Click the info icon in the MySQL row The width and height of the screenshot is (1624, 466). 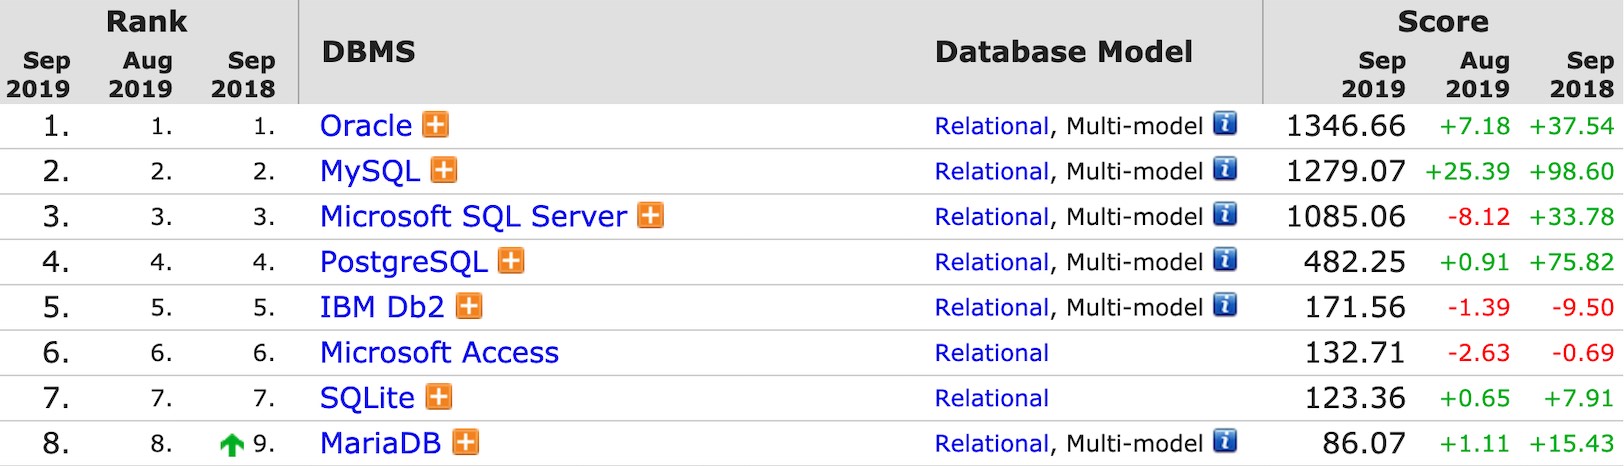1225,169
